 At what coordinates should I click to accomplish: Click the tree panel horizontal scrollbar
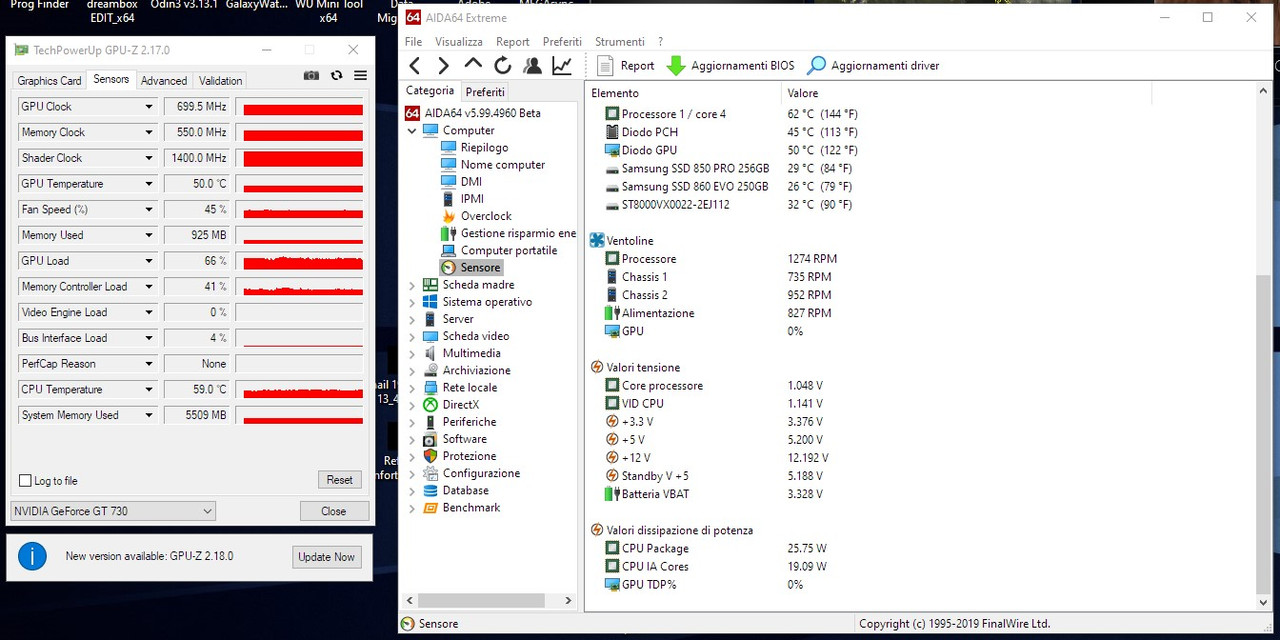[x=480, y=601]
